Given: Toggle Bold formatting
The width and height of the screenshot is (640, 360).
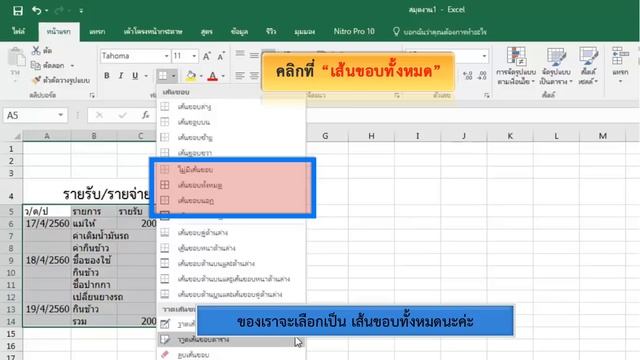Looking at the screenshot, I should (107, 76).
